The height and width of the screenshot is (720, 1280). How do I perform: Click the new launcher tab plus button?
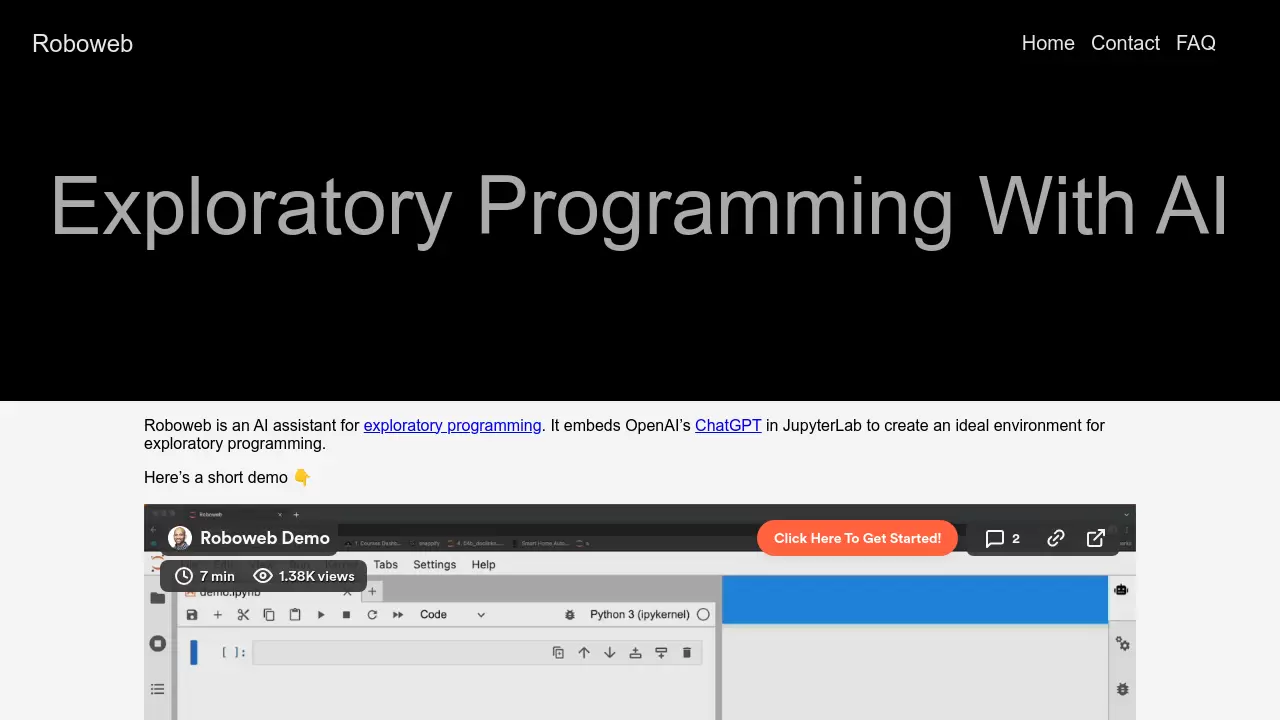click(372, 591)
